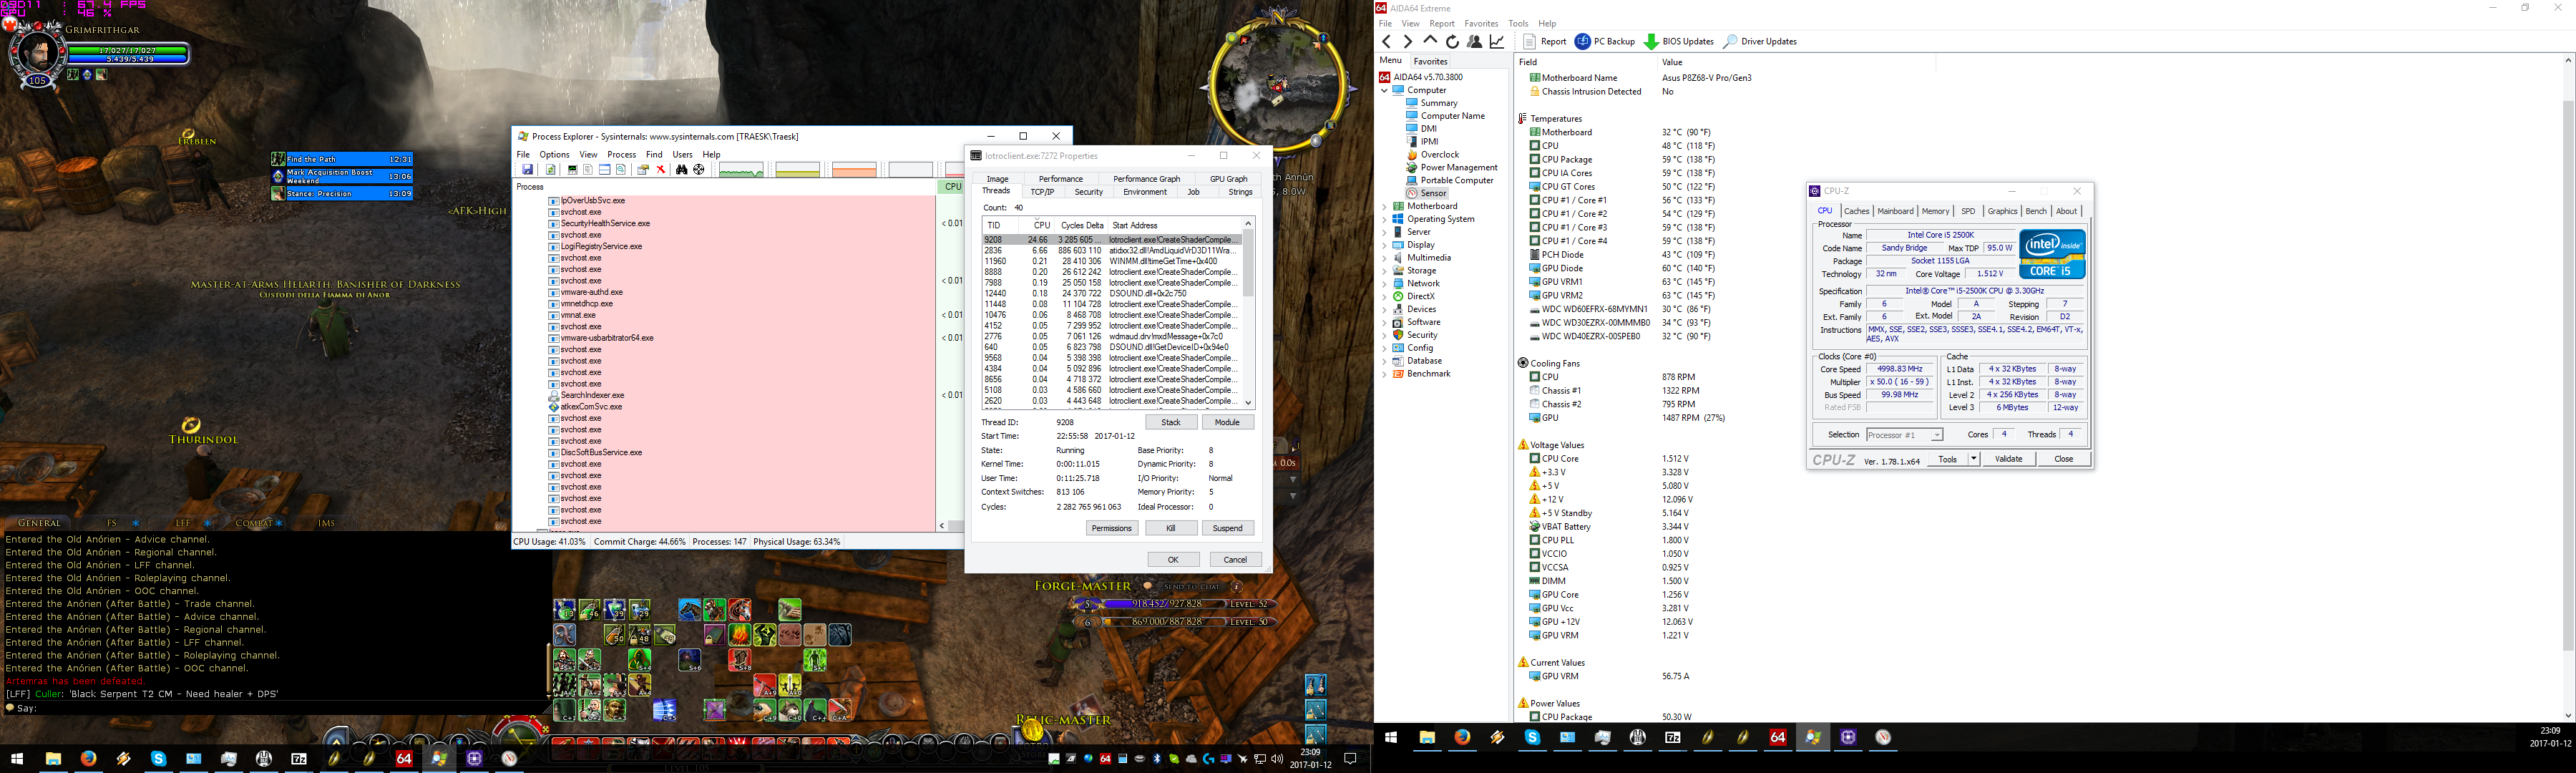Switch to Mainboard tab in CPU-Z
This screenshot has width=2576, height=773.
1895,211
